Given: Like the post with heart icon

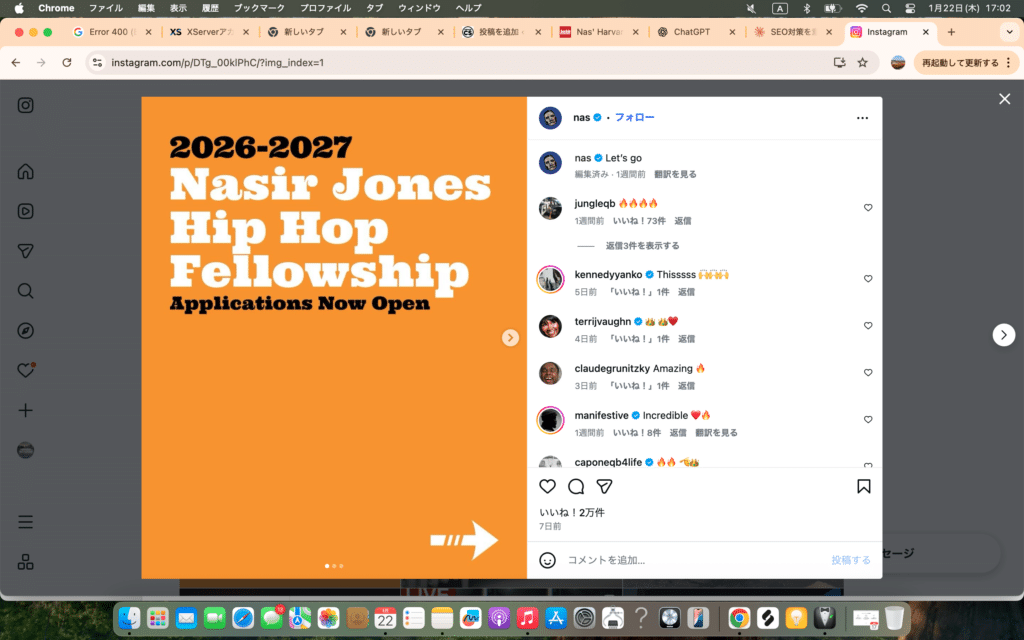Looking at the screenshot, I should (547, 486).
